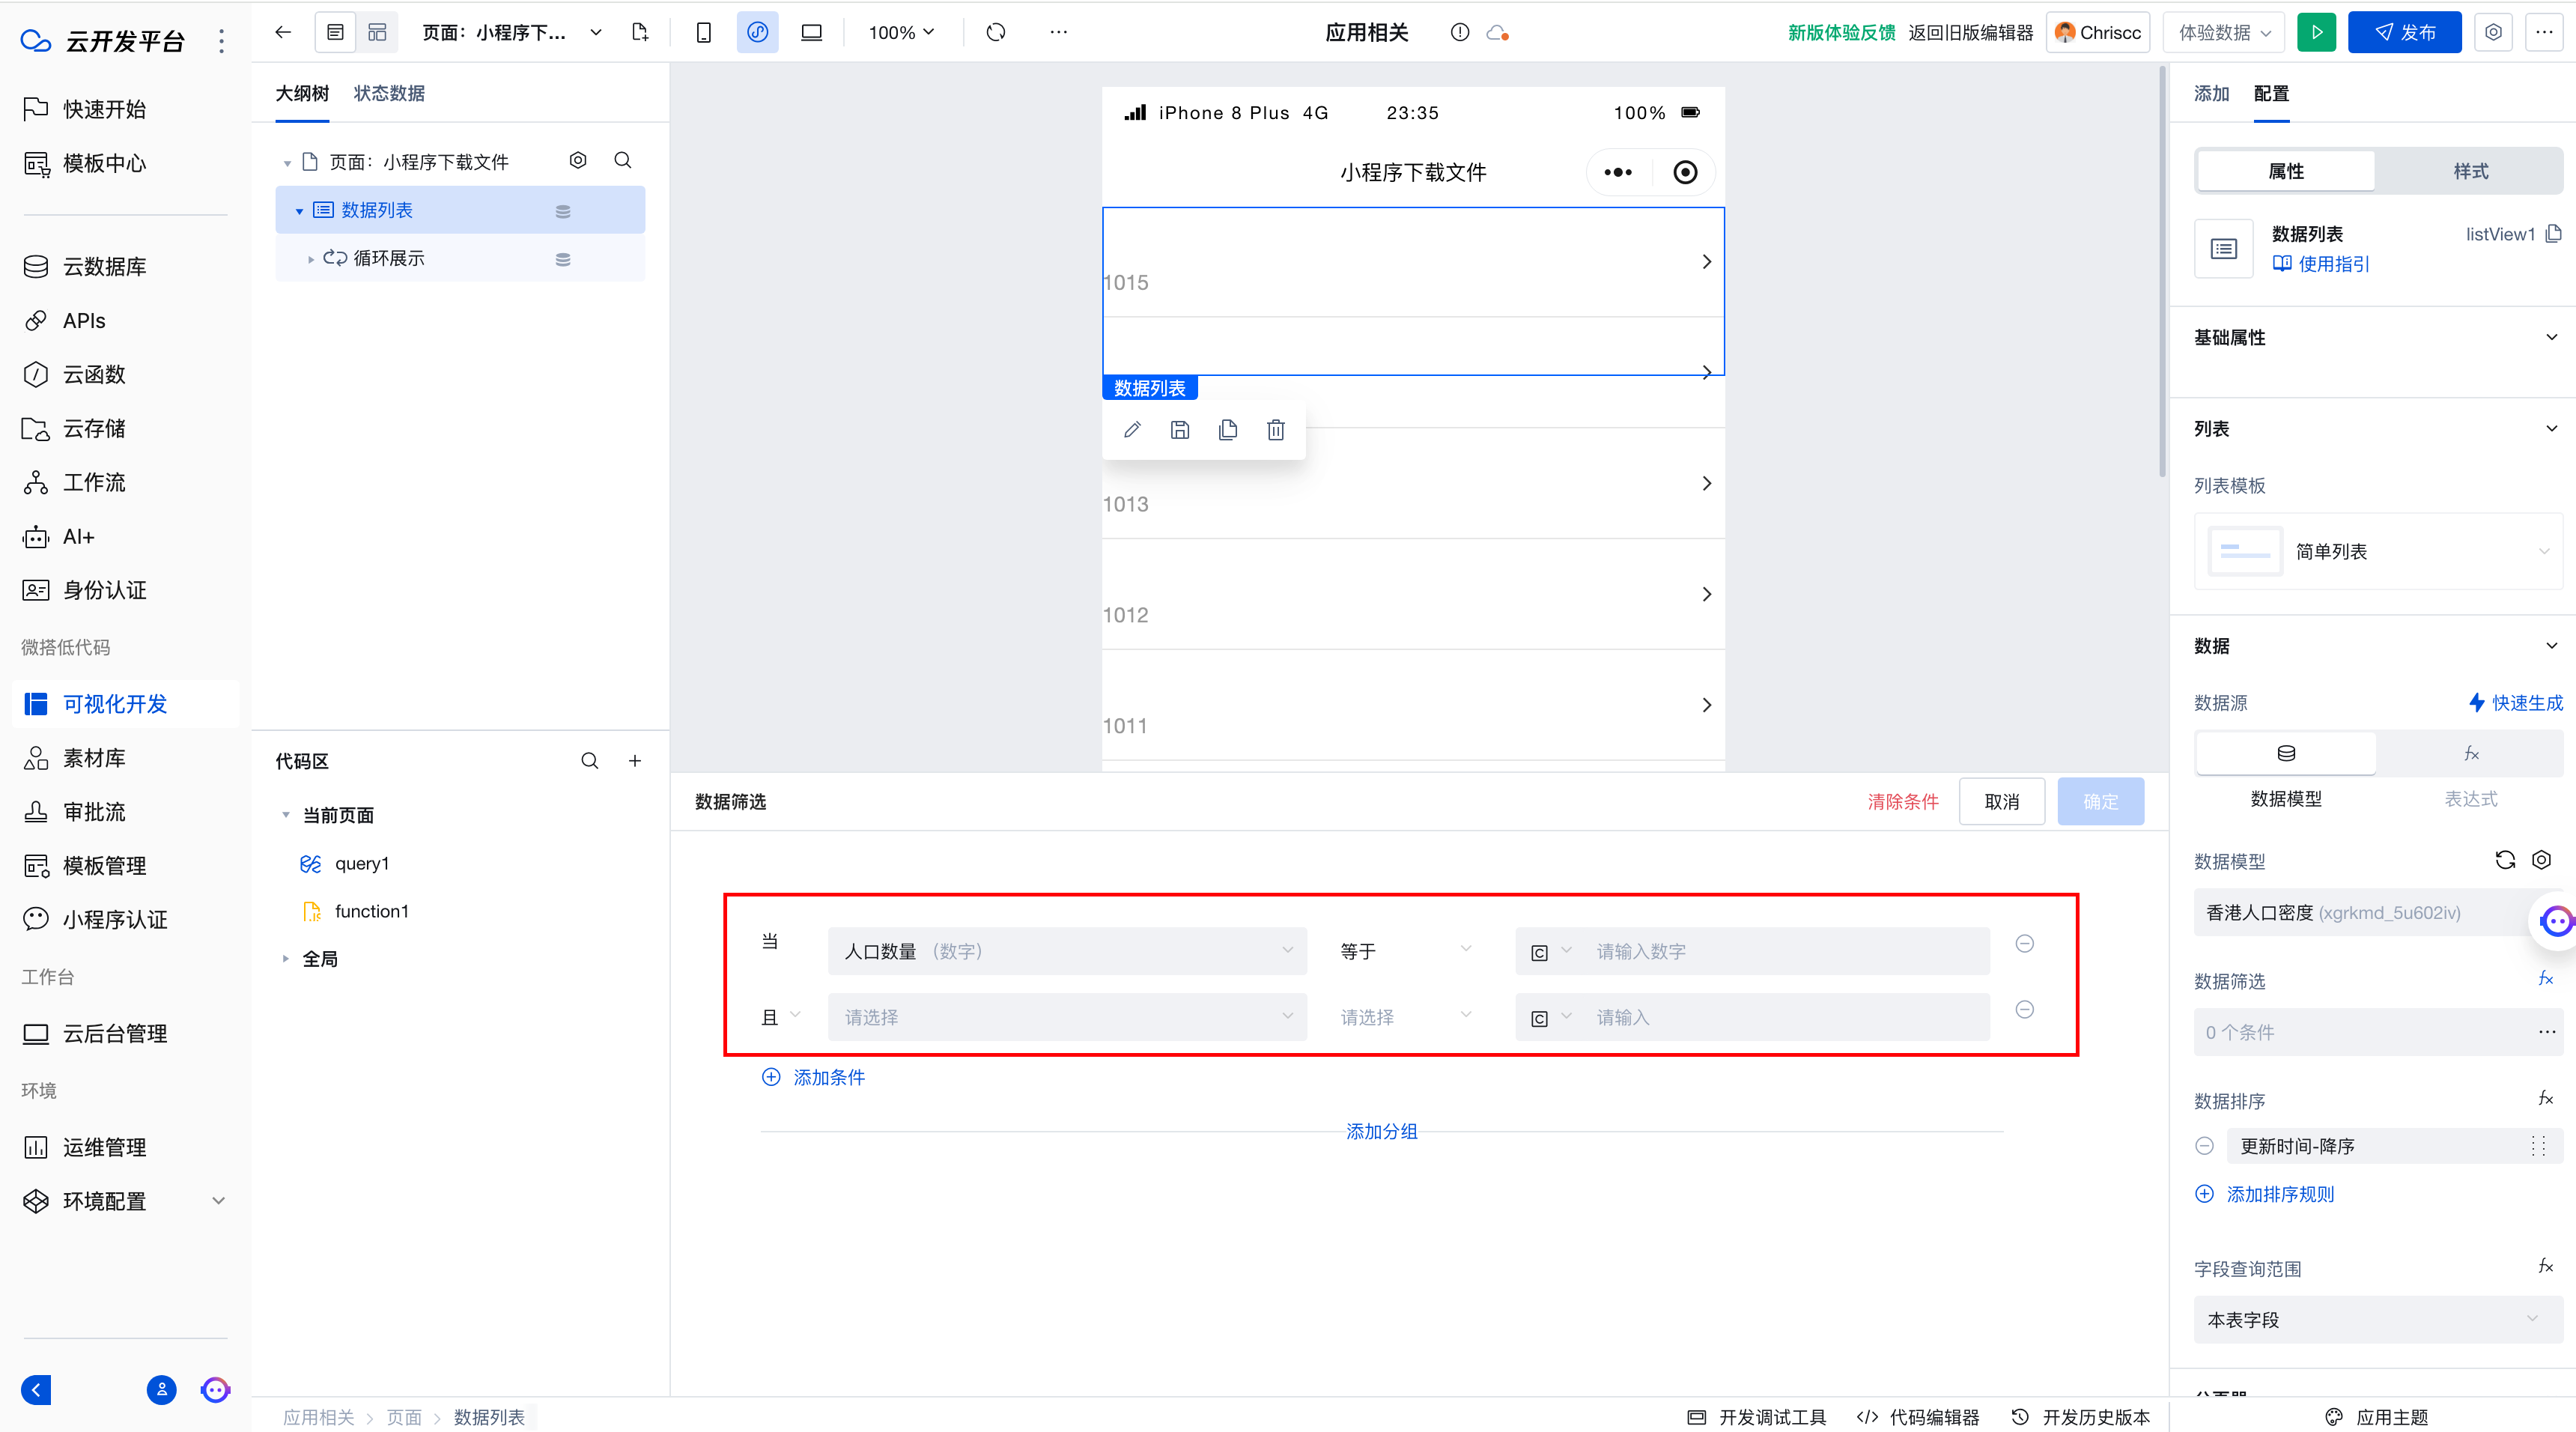Viewport: 2576px width, 1432px height.
Task: Remove the first filter condition row
Action: click(2024, 944)
